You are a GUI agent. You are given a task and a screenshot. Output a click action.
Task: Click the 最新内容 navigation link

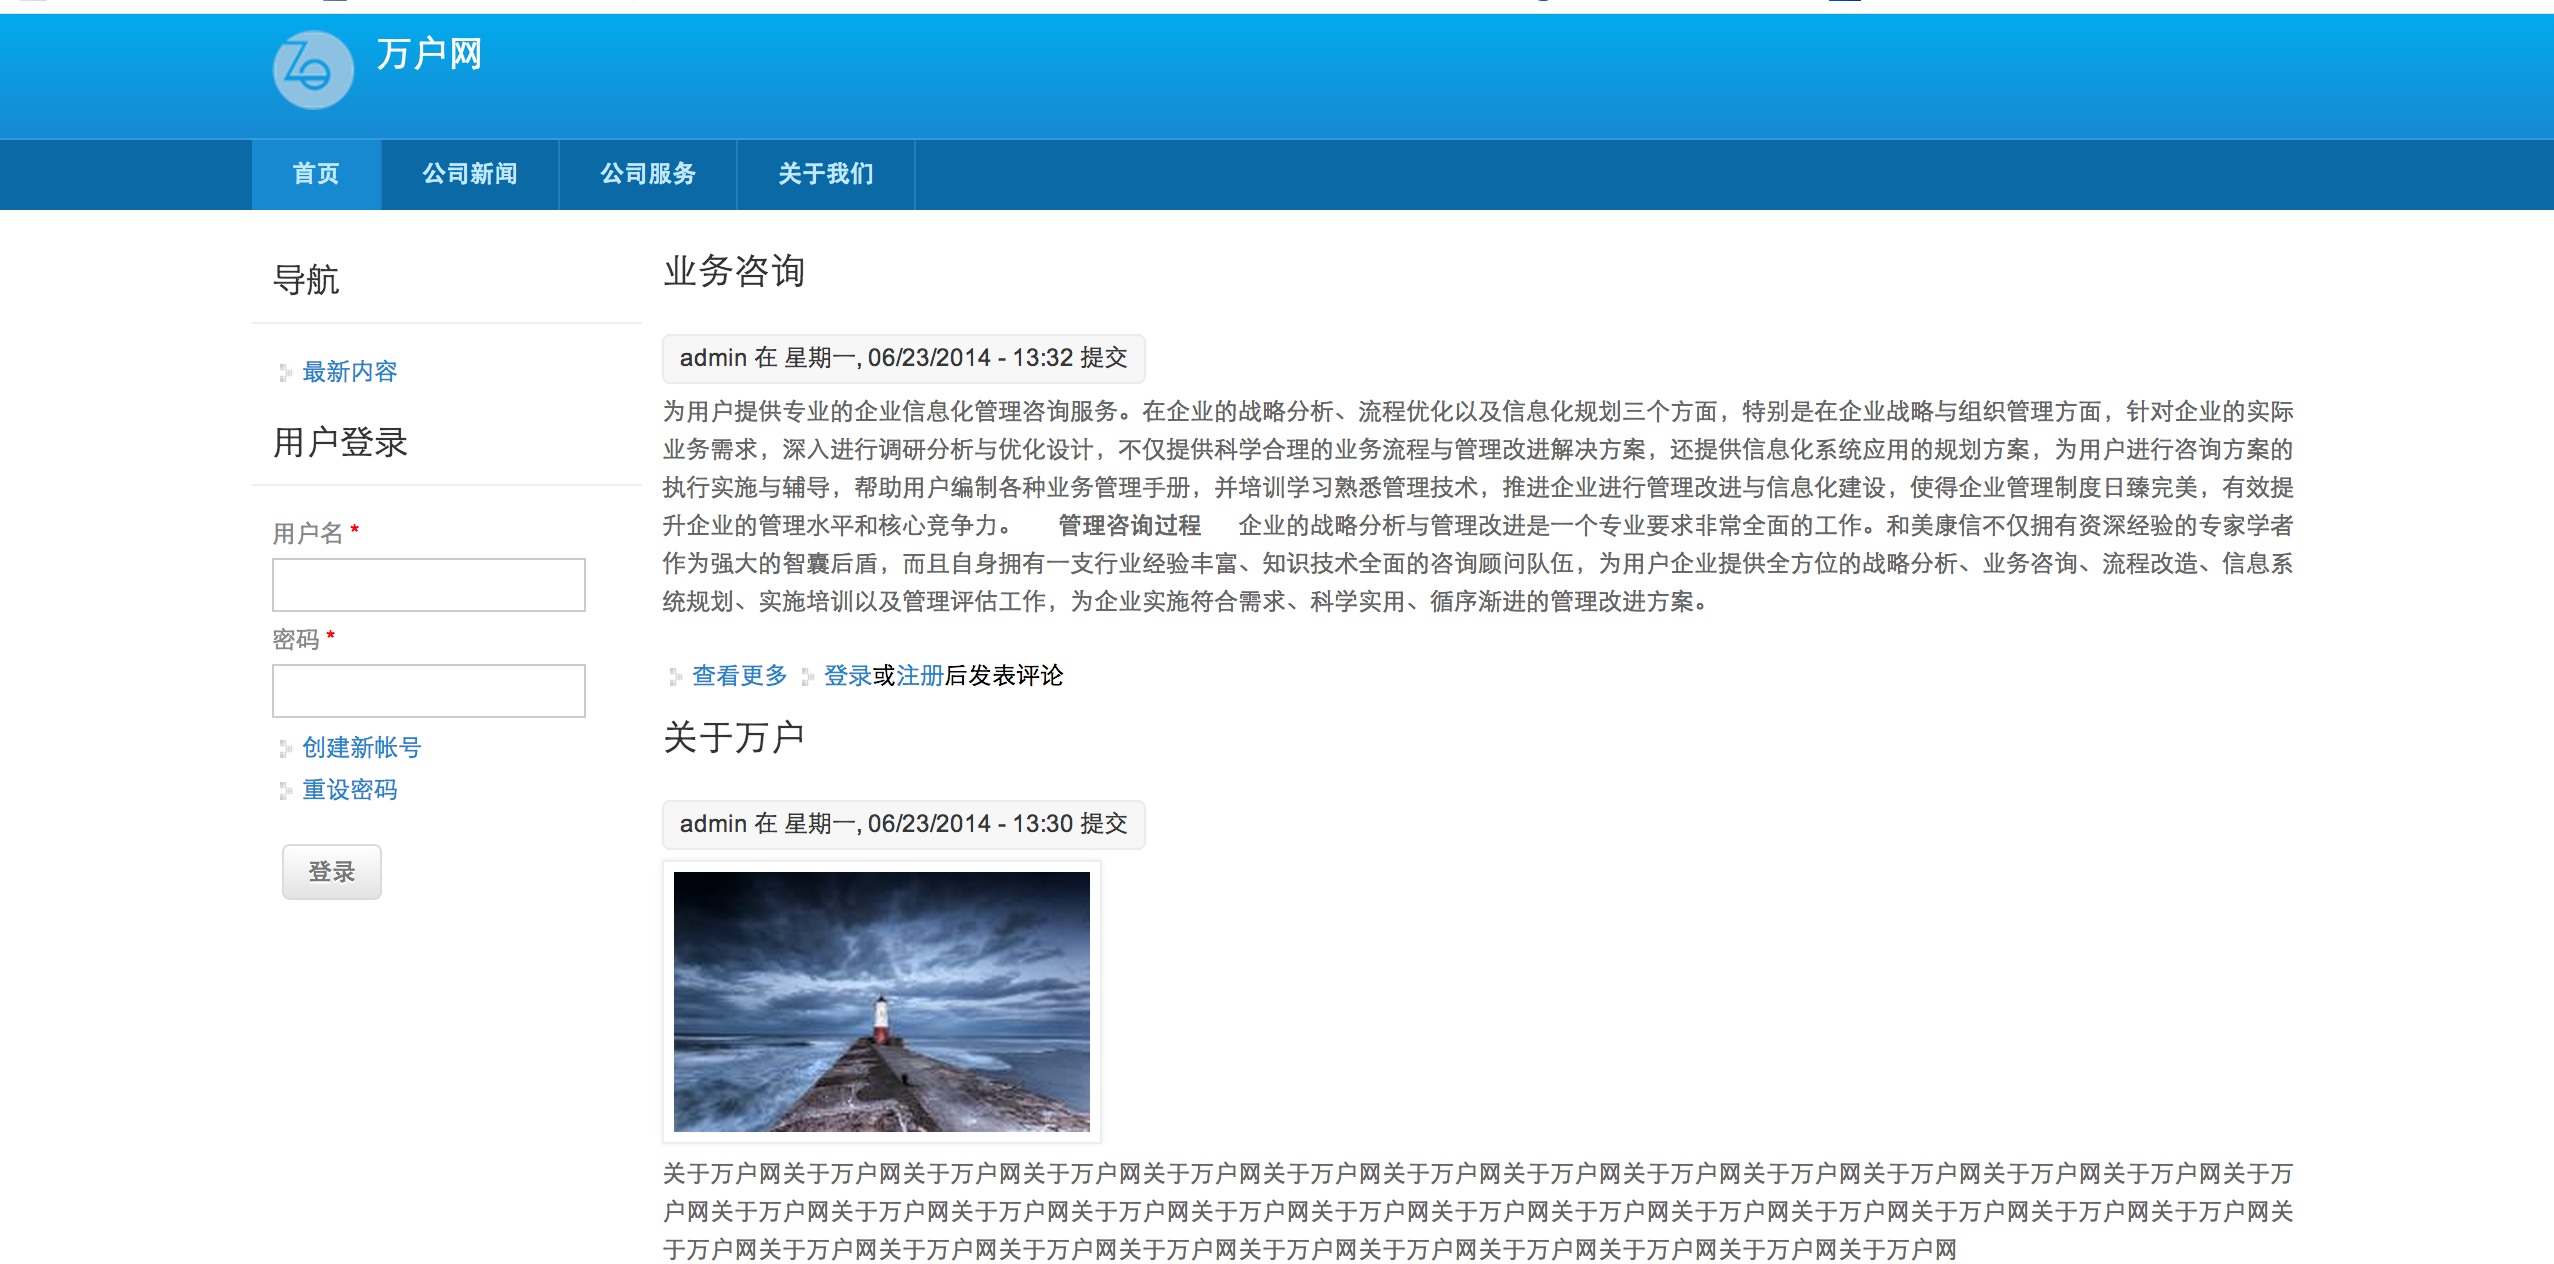coord(349,372)
